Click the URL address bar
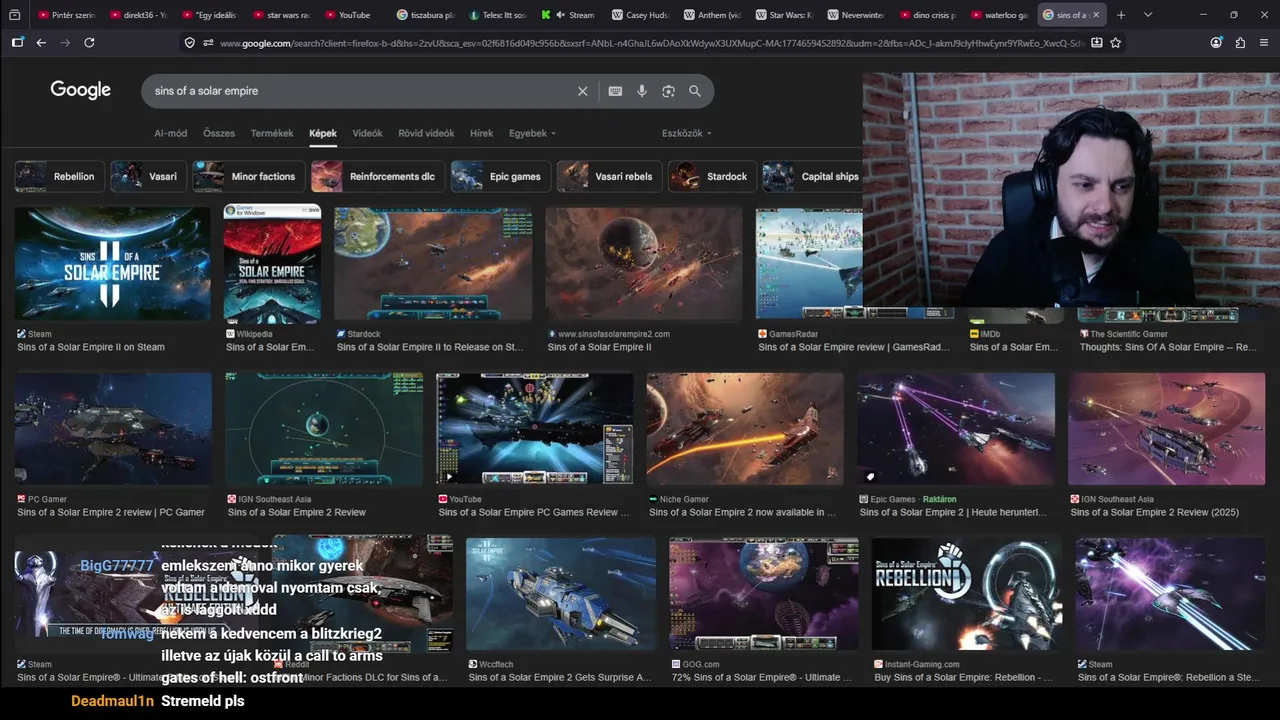Screen dimensions: 1280x720 (650, 43)
